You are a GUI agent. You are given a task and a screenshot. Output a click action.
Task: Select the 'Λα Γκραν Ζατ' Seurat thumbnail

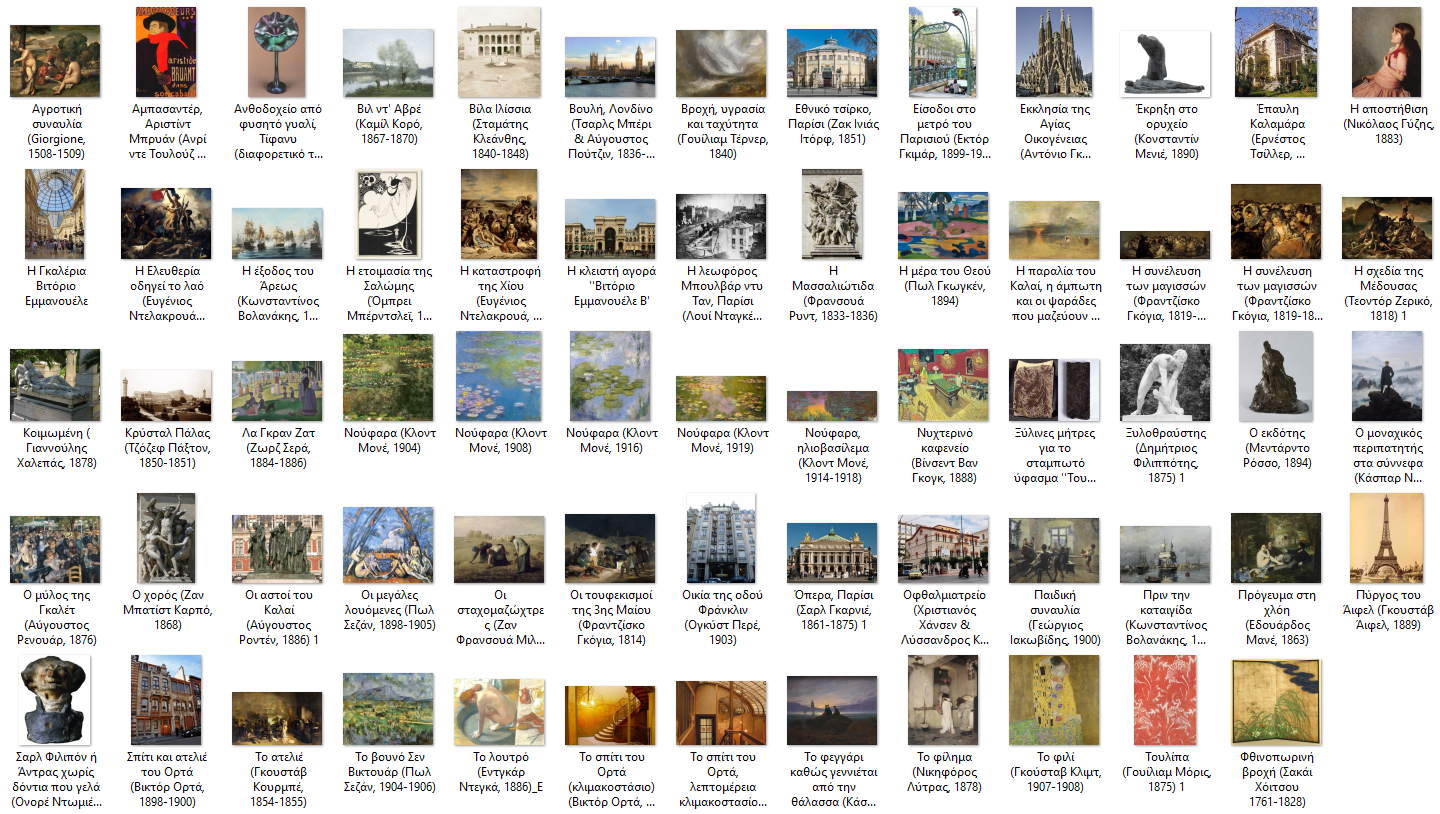tap(279, 391)
